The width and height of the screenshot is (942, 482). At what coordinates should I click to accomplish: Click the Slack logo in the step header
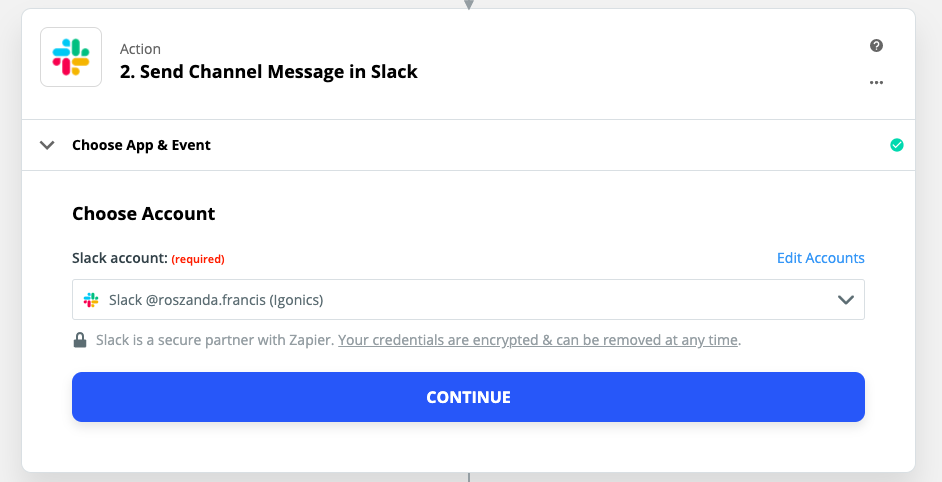coord(71,58)
